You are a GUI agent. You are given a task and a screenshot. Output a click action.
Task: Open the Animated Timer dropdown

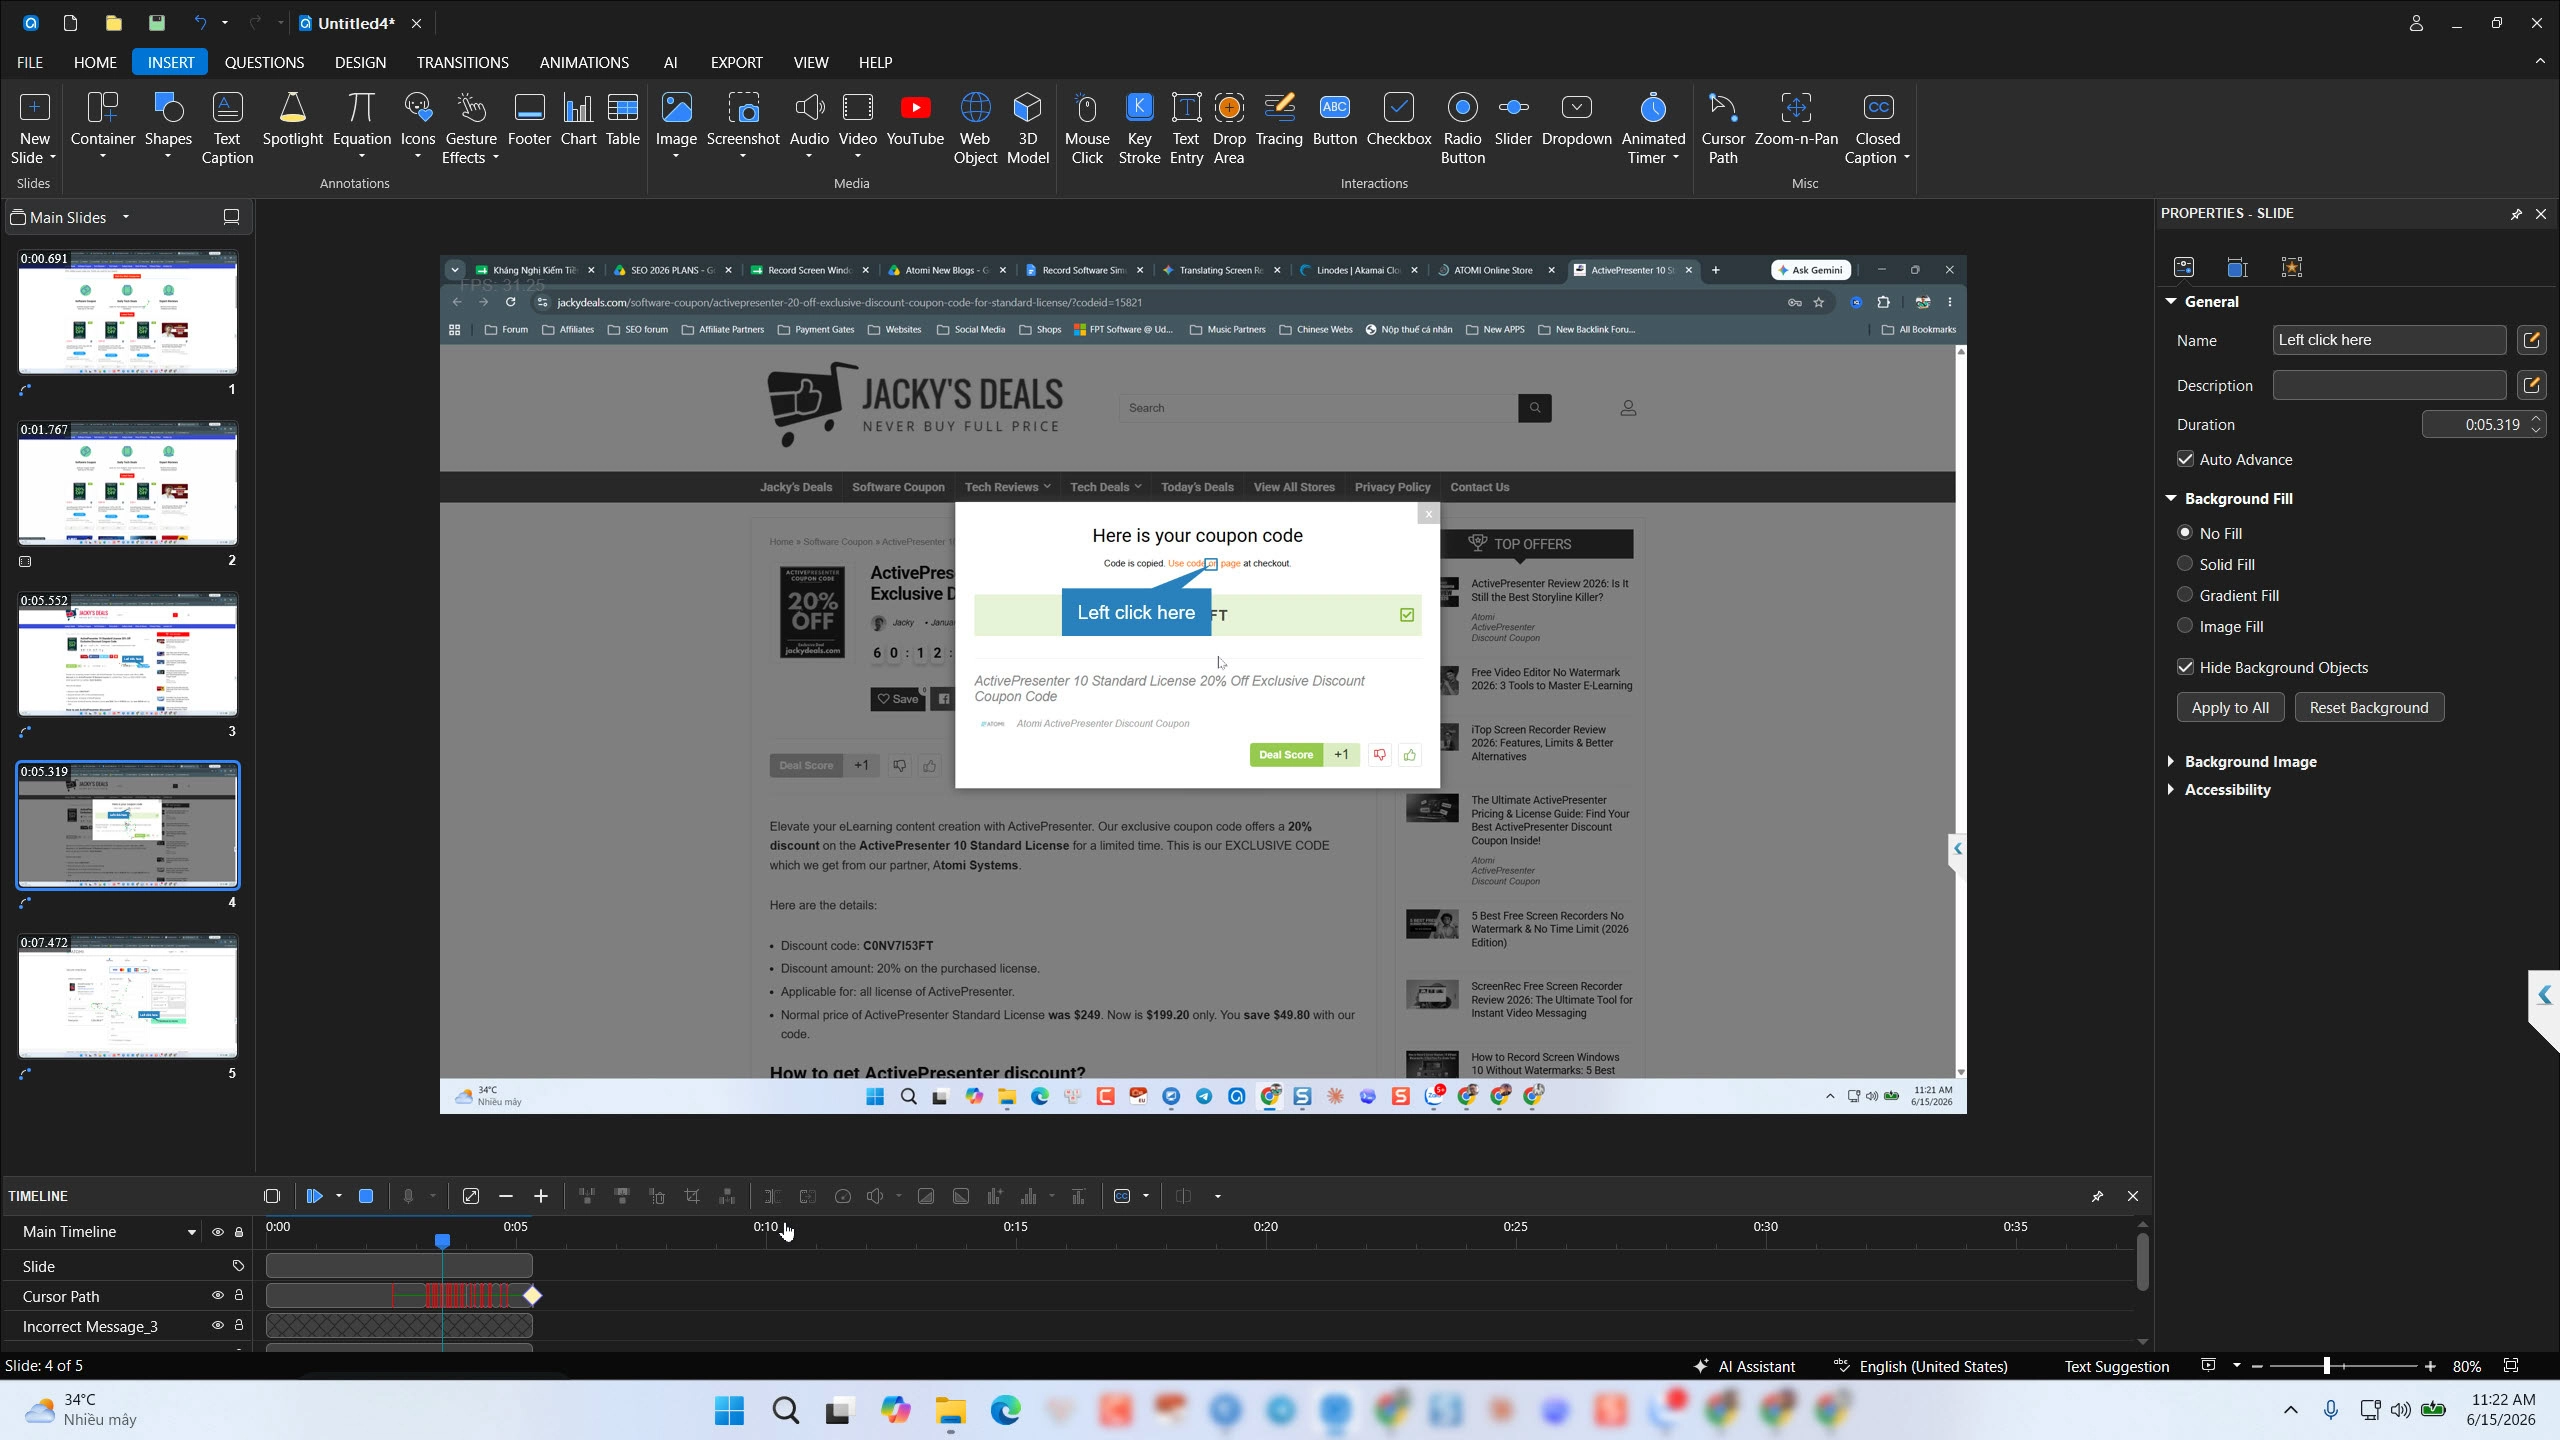click(x=1675, y=158)
